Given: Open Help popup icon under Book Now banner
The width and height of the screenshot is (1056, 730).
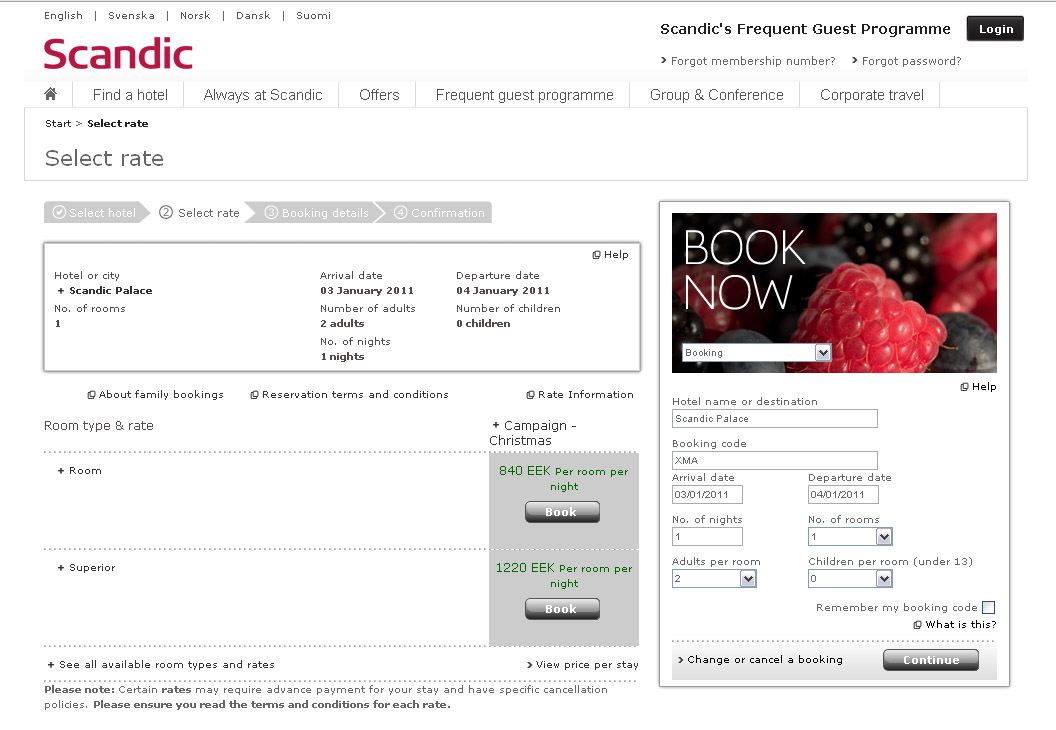Looking at the screenshot, I should [x=964, y=387].
